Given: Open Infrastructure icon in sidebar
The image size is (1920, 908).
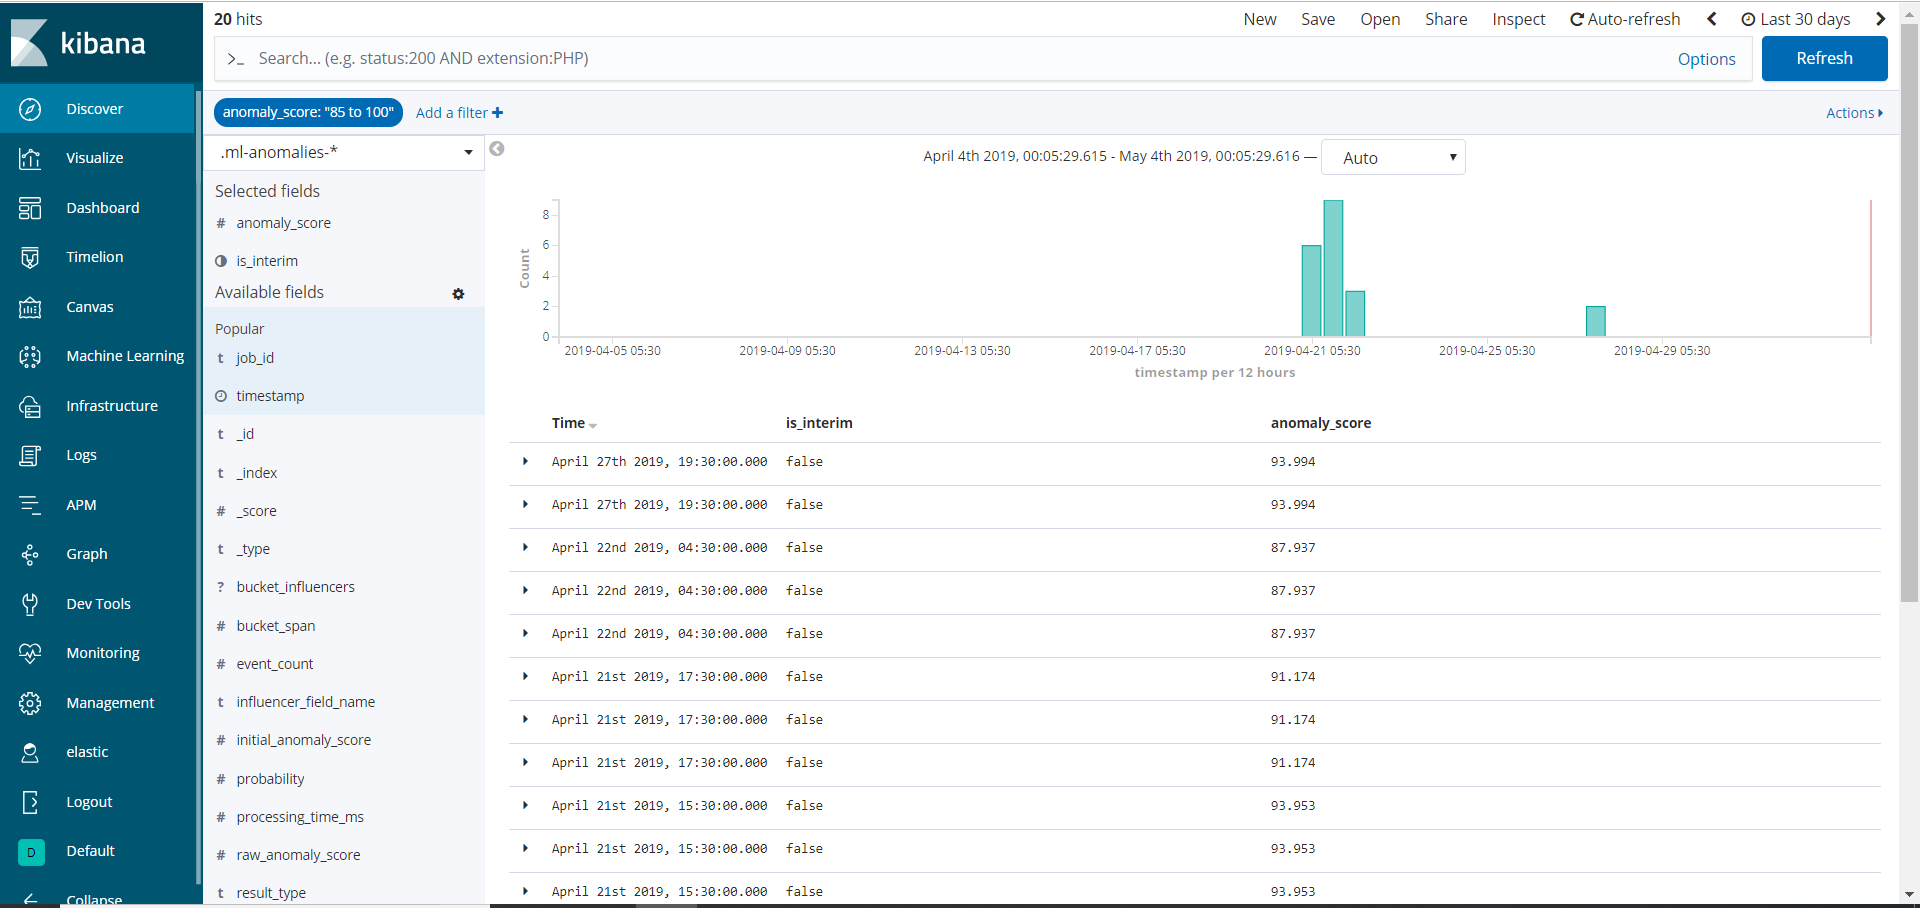Looking at the screenshot, I should [x=30, y=406].
